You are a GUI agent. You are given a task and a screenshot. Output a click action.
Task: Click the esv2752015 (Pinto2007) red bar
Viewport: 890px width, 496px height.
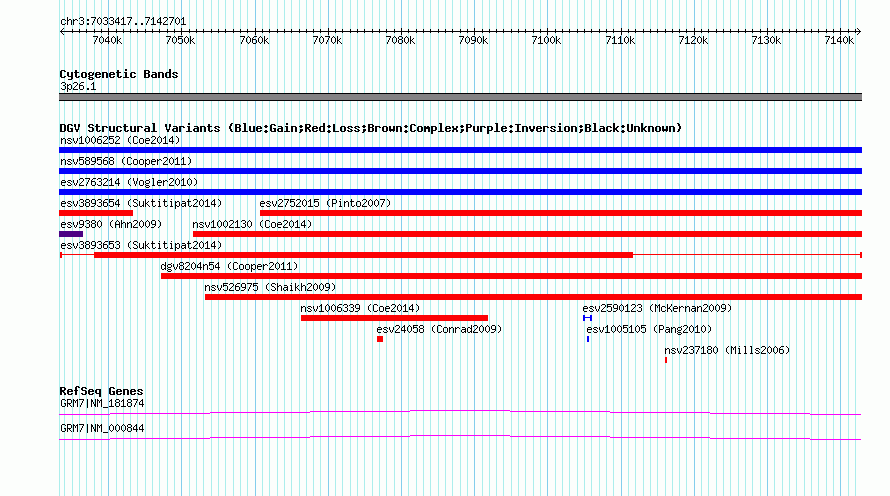coord(561,213)
